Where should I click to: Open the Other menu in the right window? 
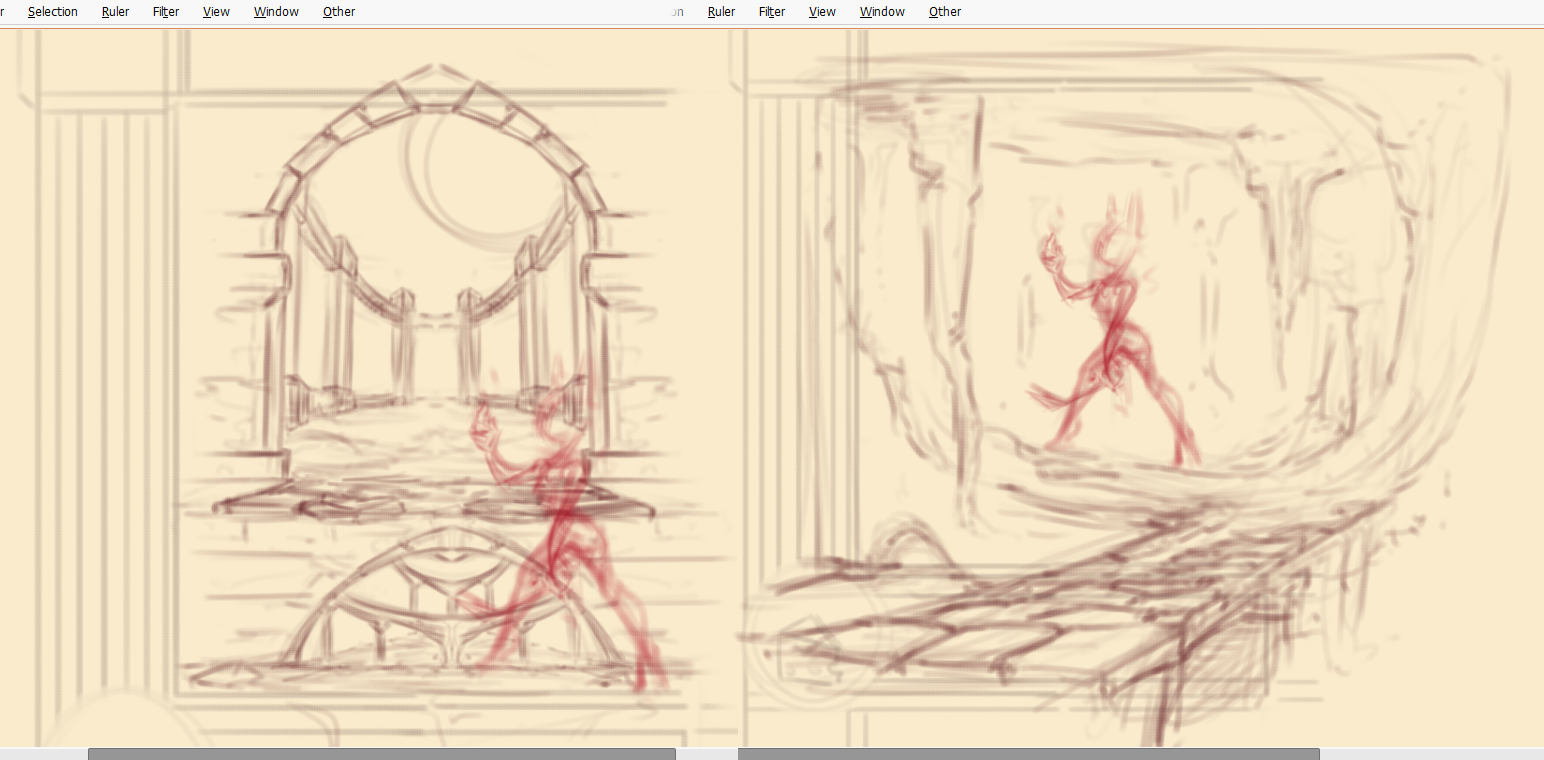pos(945,12)
